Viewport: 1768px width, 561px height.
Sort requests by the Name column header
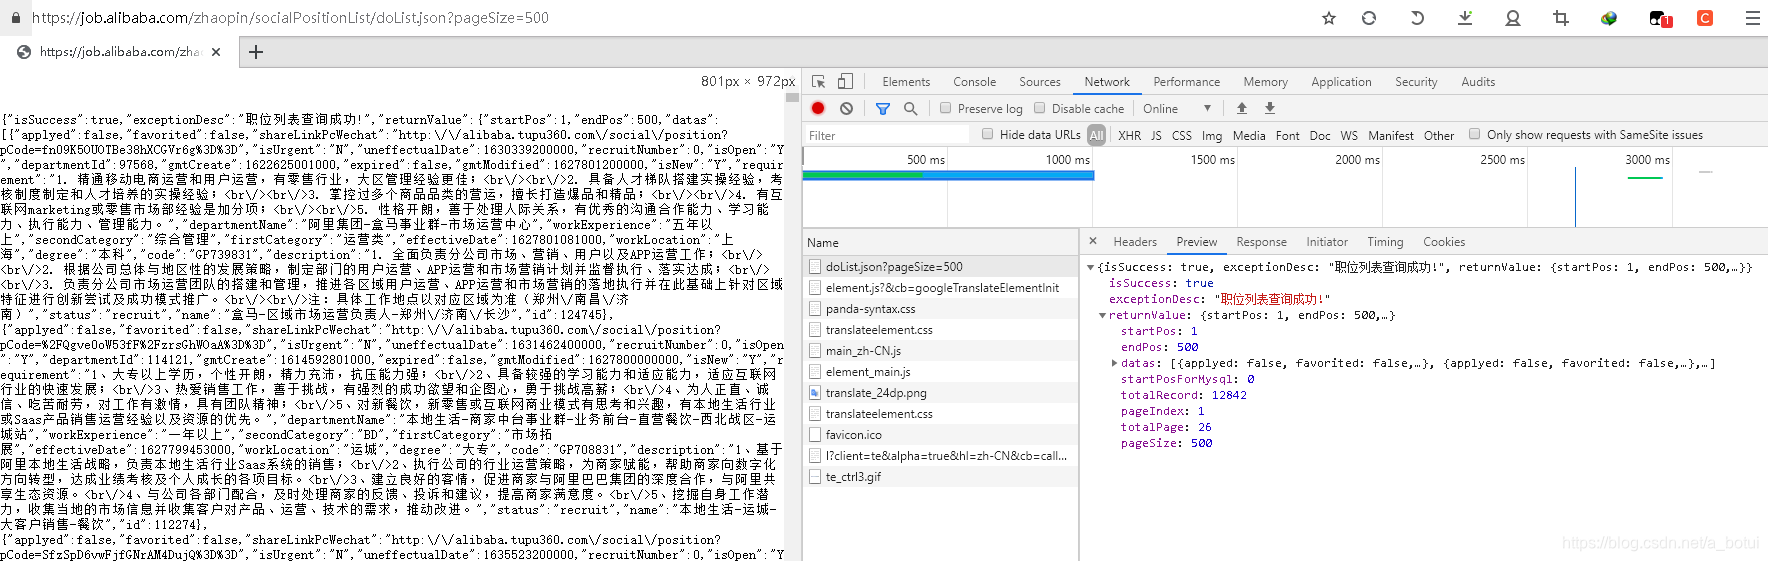(940, 243)
